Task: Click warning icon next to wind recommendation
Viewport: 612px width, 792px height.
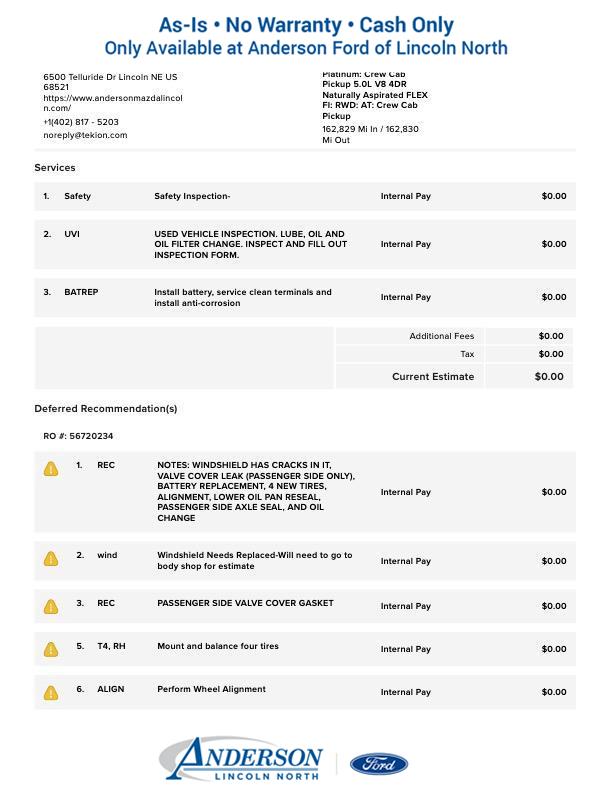Action: click(51, 559)
